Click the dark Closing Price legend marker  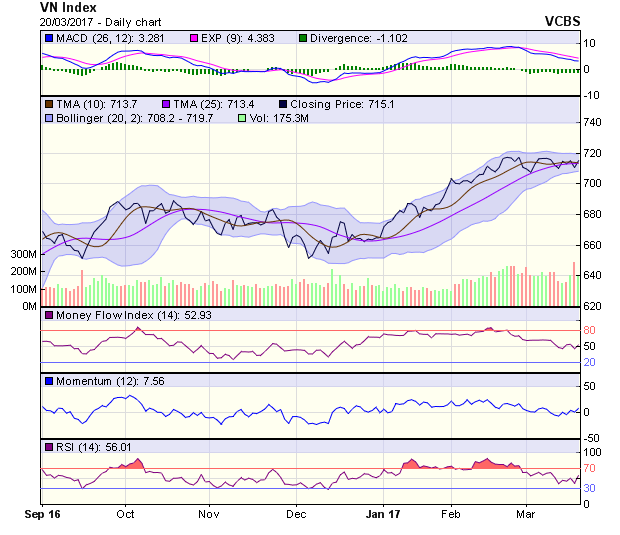pyautogui.click(x=284, y=103)
